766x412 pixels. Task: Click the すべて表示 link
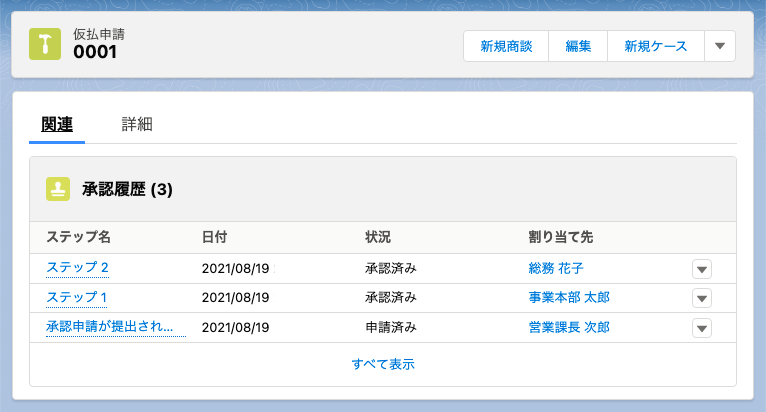tap(383, 364)
